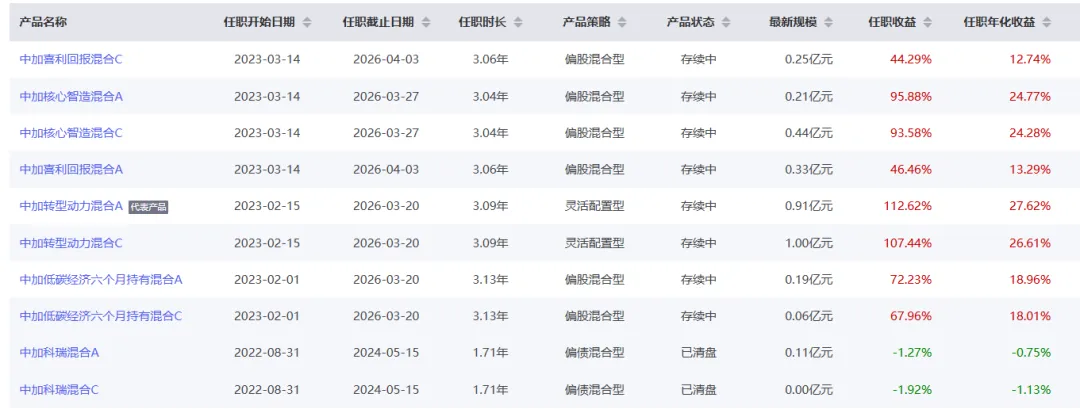Viewport: 1080px width, 409px height.
Task: Select annualized return 26.61%
Action: pos(1030,242)
